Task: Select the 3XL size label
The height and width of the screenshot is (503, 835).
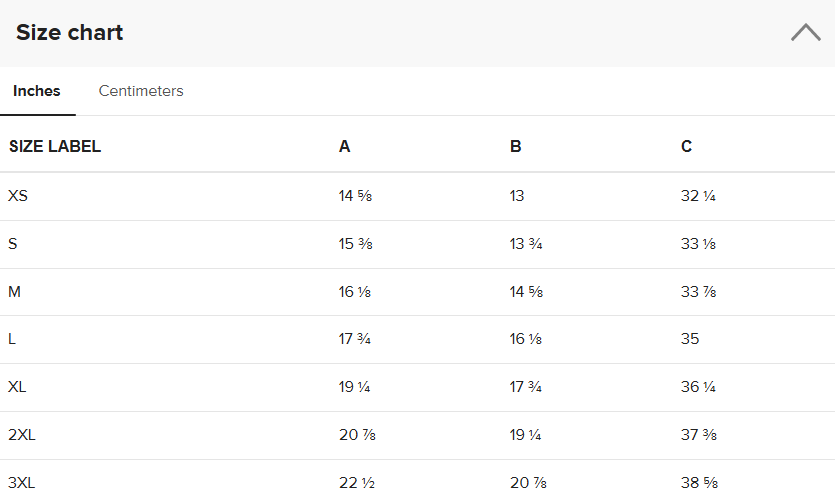Action: coord(22,483)
